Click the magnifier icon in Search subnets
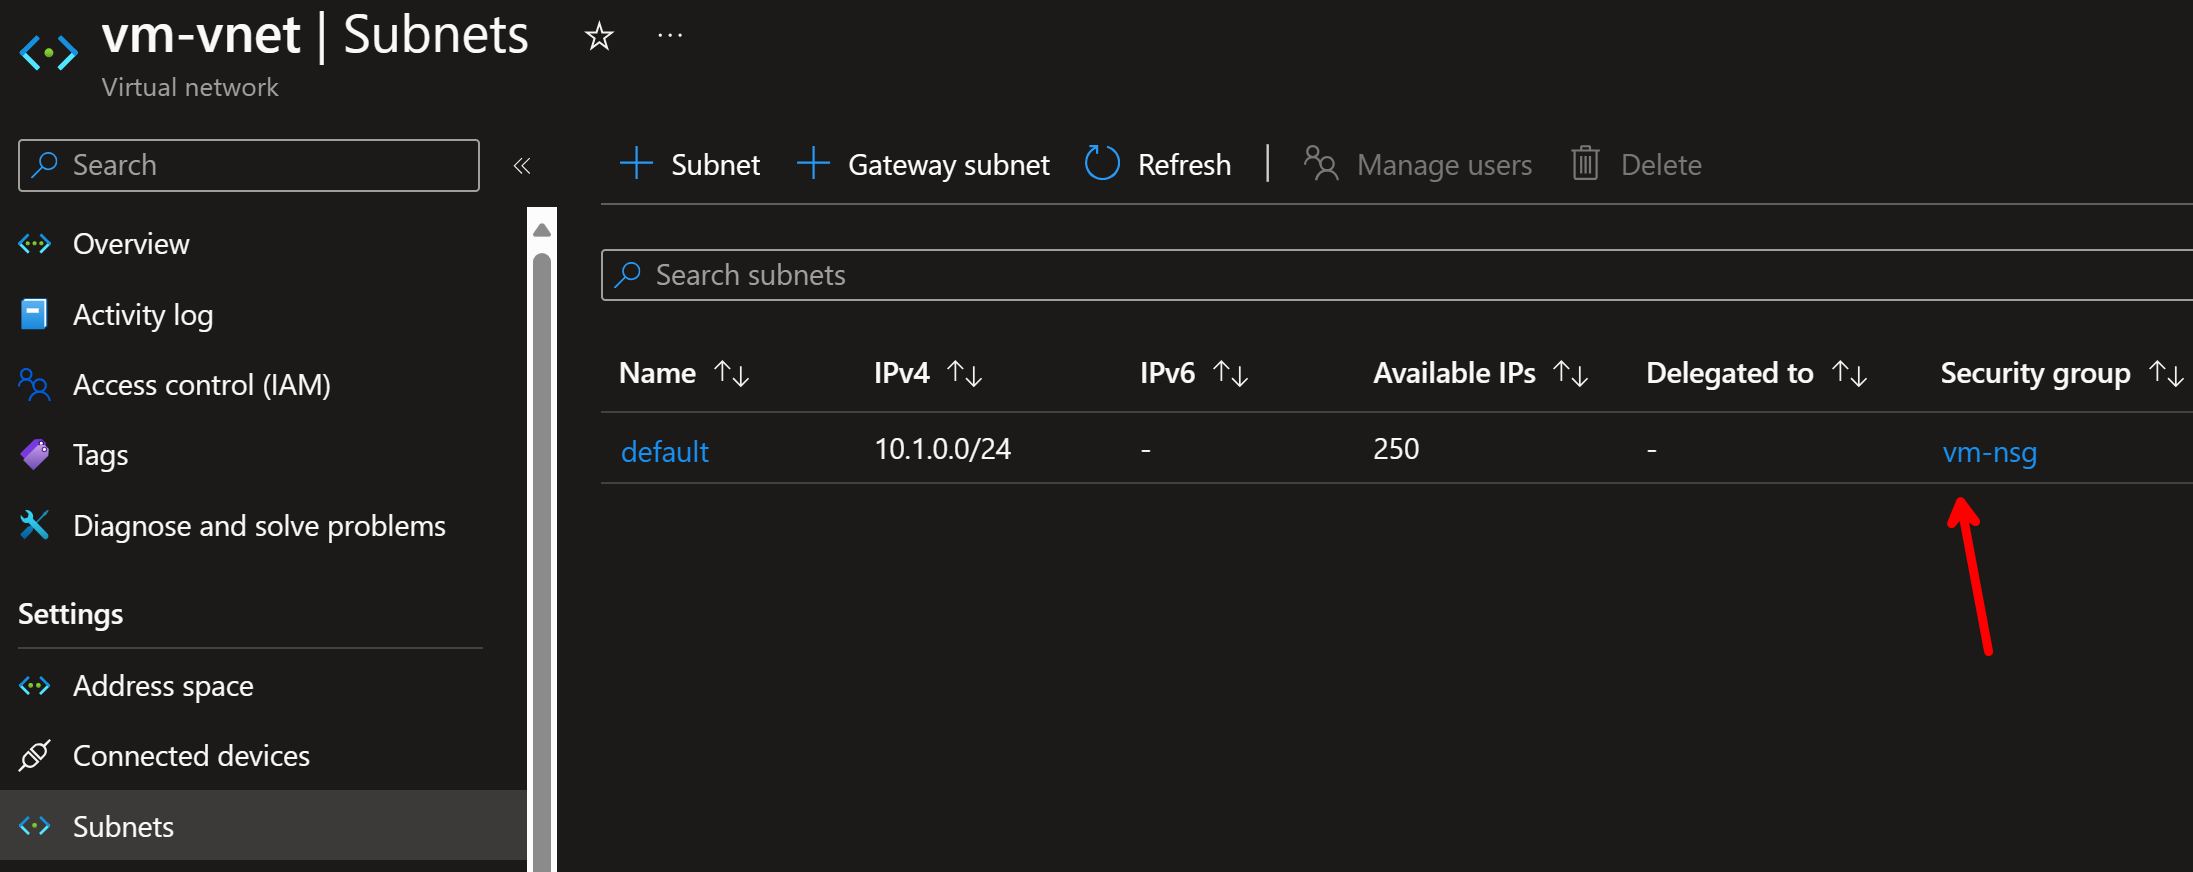Screen dimensions: 2193x872 click(628, 274)
